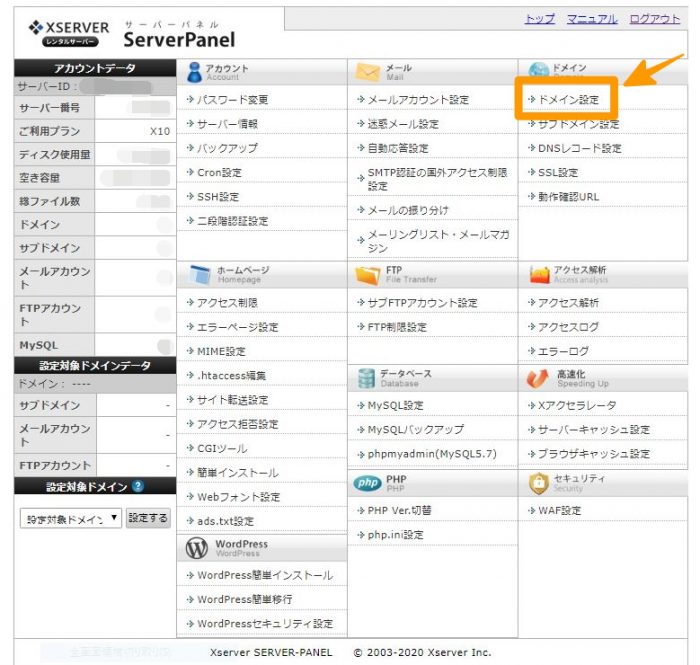Image resolution: width=700 pixels, height=665 pixels.
Task: Open アクセス拒否設定
Action: click(238, 424)
